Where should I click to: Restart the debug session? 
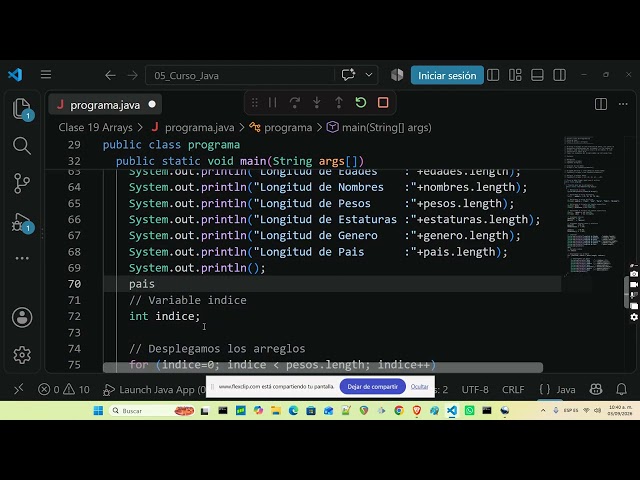361,102
